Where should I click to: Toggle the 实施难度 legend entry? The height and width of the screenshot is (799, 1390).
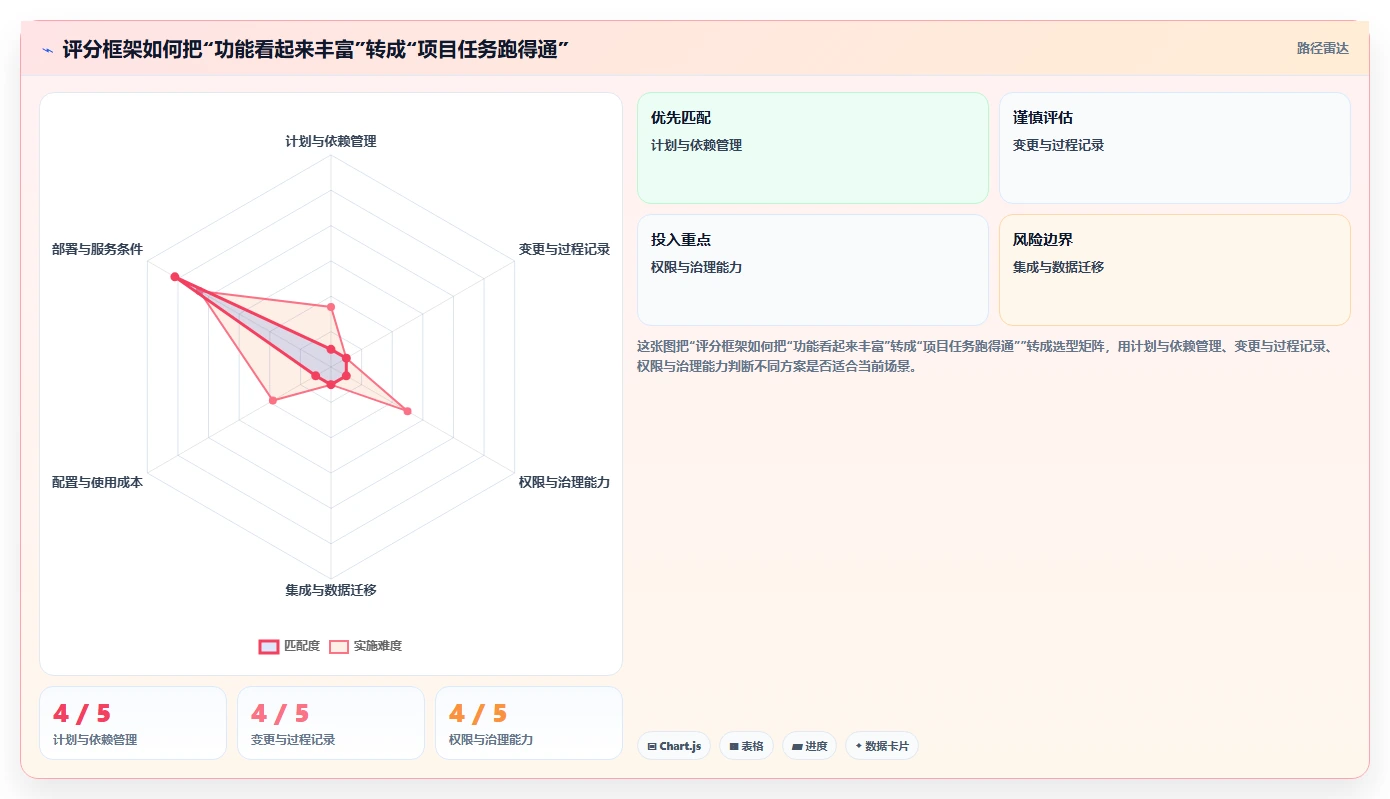(365, 646)
